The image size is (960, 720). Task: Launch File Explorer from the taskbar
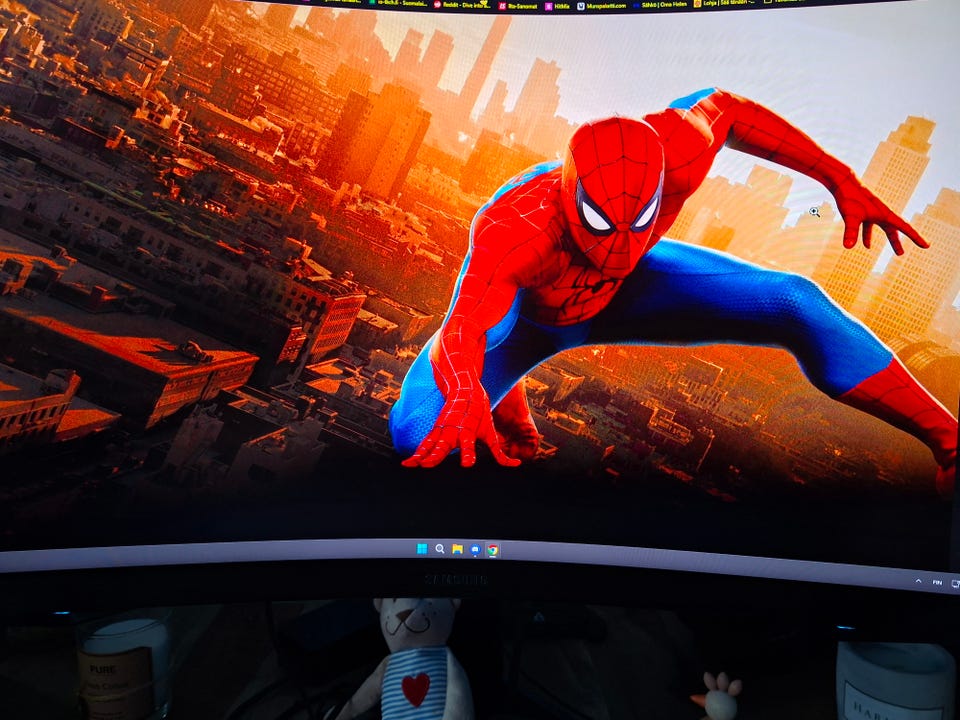click(457, 549)
